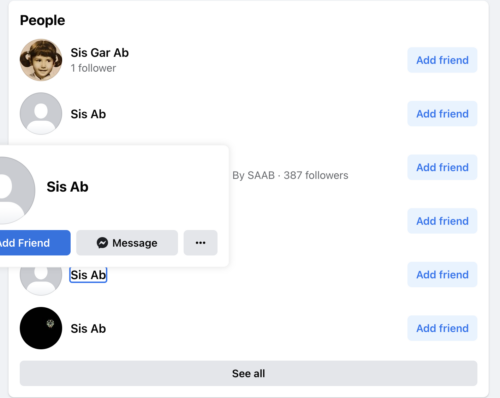
Task: Click the gray avatar of second Sis Ab
Action: tap(41, 114)
